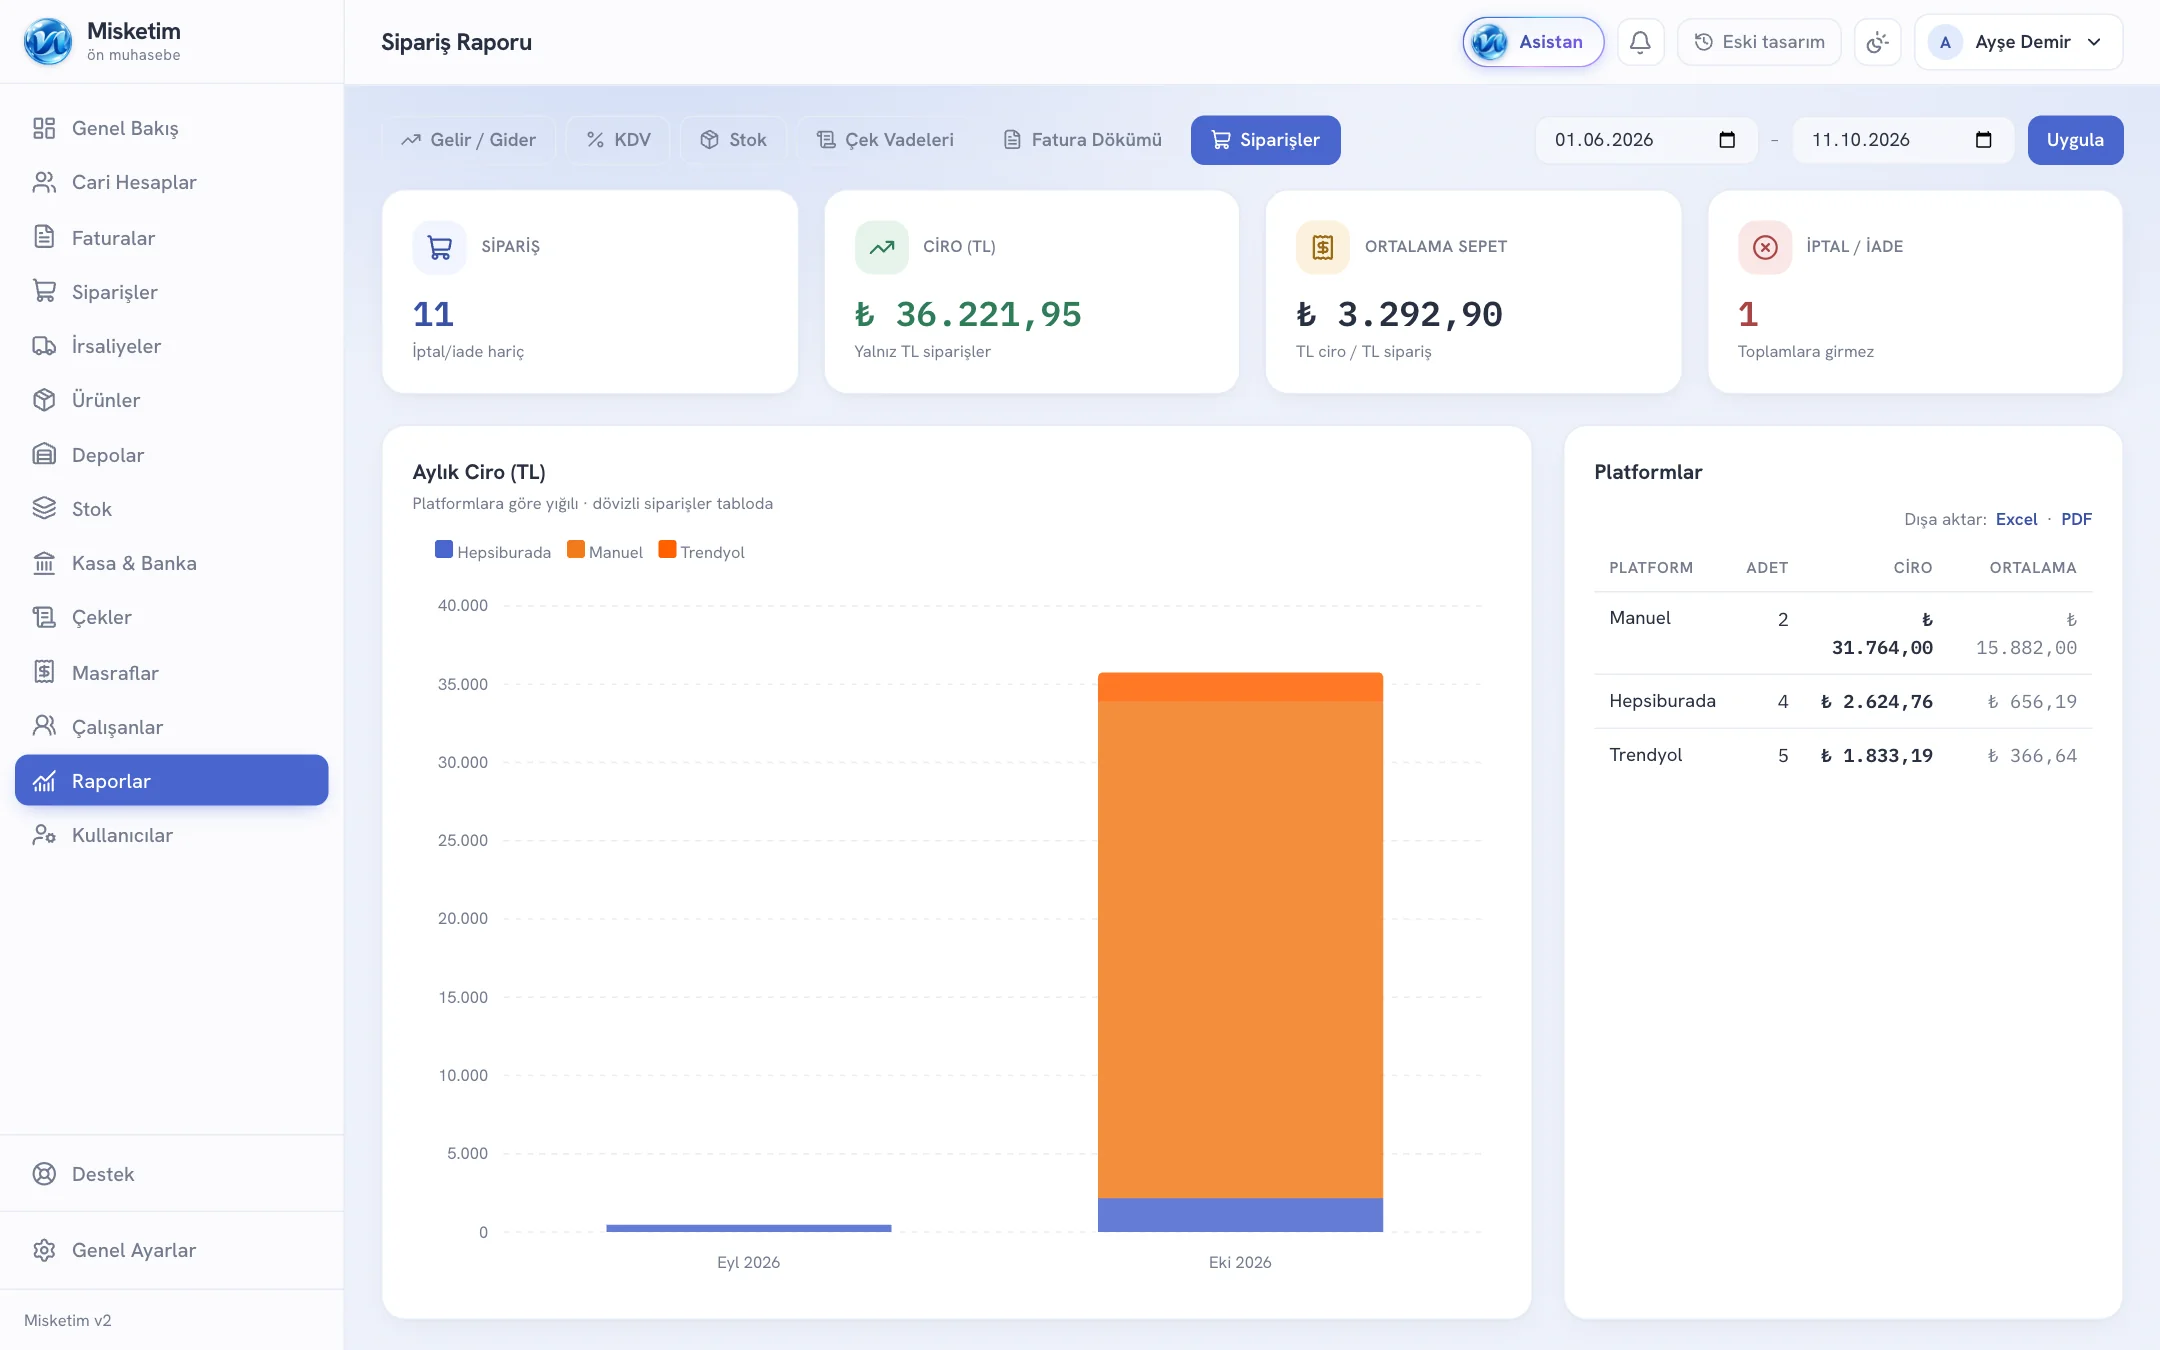Image resolution: width=2160 pixels, height=1350 pixels.
Task: Switch to Gelir / Gider tab
Action: (468, 140)
